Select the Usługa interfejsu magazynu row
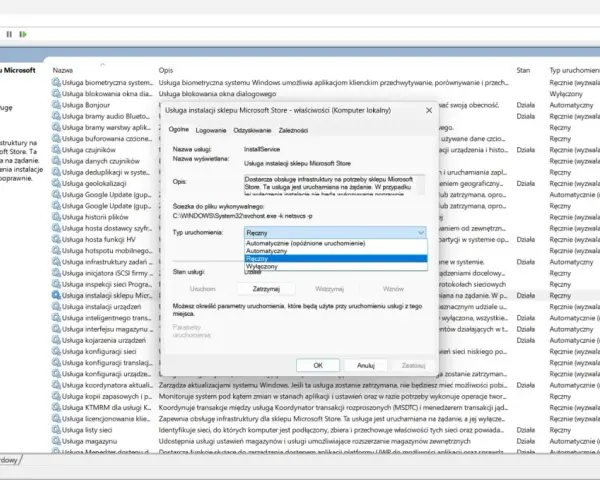 tap(325, 329)
